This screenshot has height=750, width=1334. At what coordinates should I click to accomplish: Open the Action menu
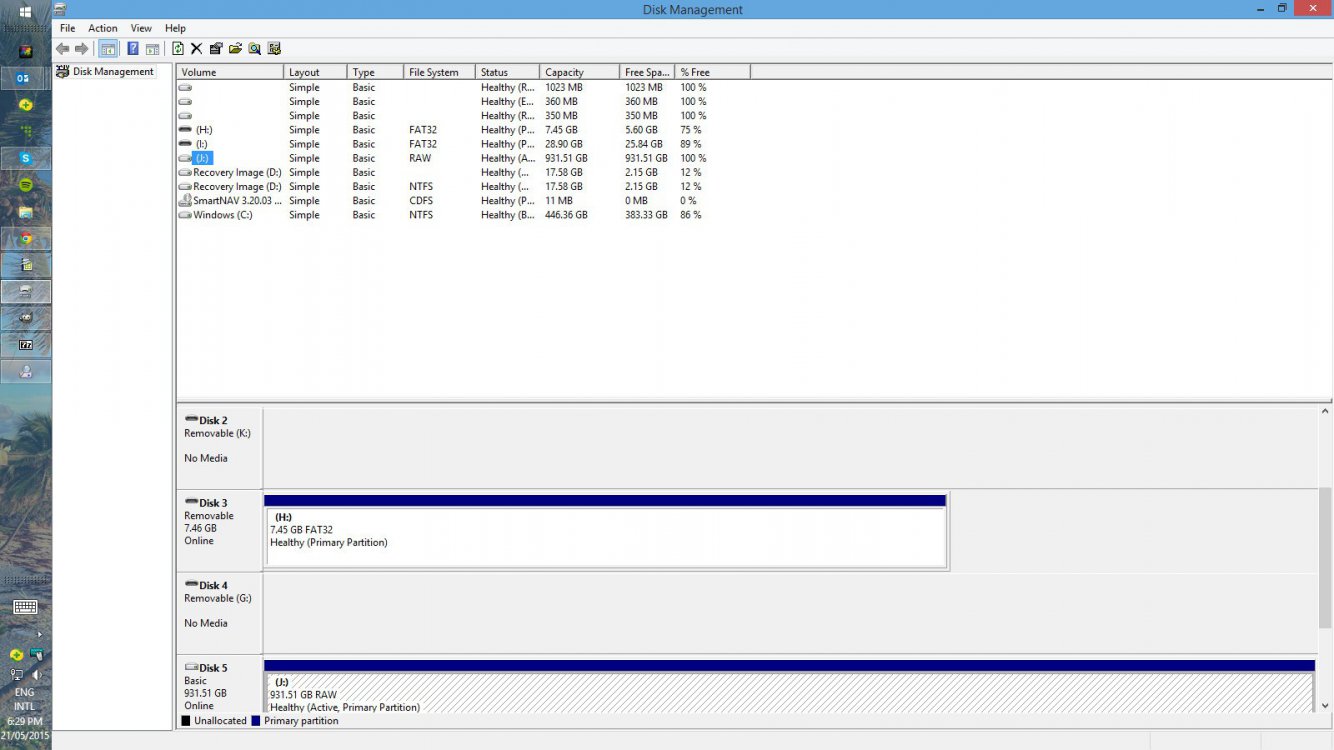102,28
